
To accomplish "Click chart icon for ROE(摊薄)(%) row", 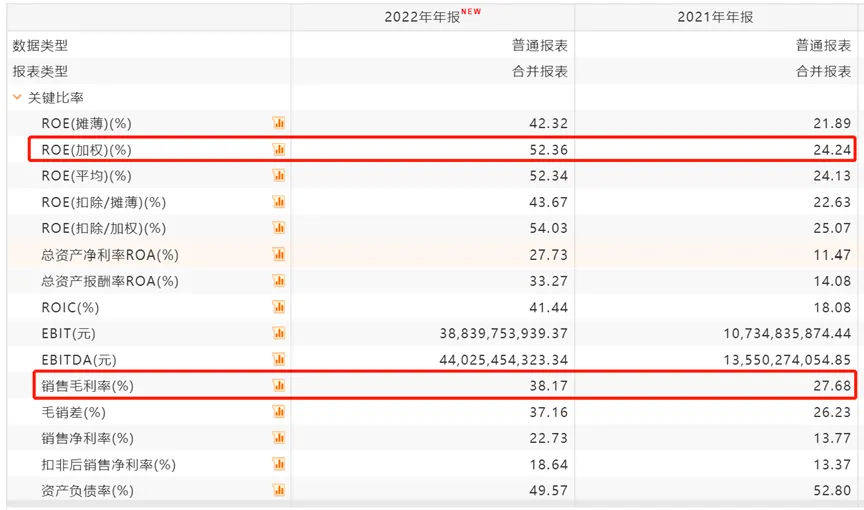I will [279, 123].
